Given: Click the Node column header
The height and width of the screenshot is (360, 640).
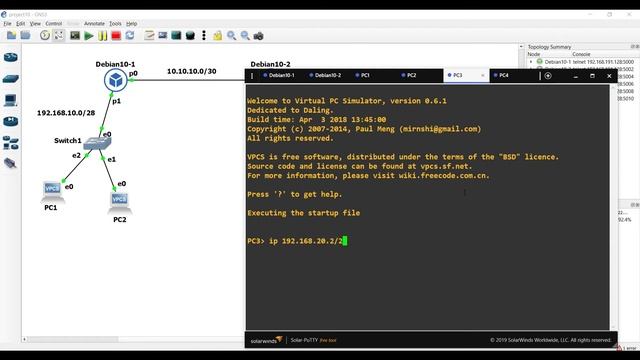Looking at the screenshot, I should (x=533, y=54).
